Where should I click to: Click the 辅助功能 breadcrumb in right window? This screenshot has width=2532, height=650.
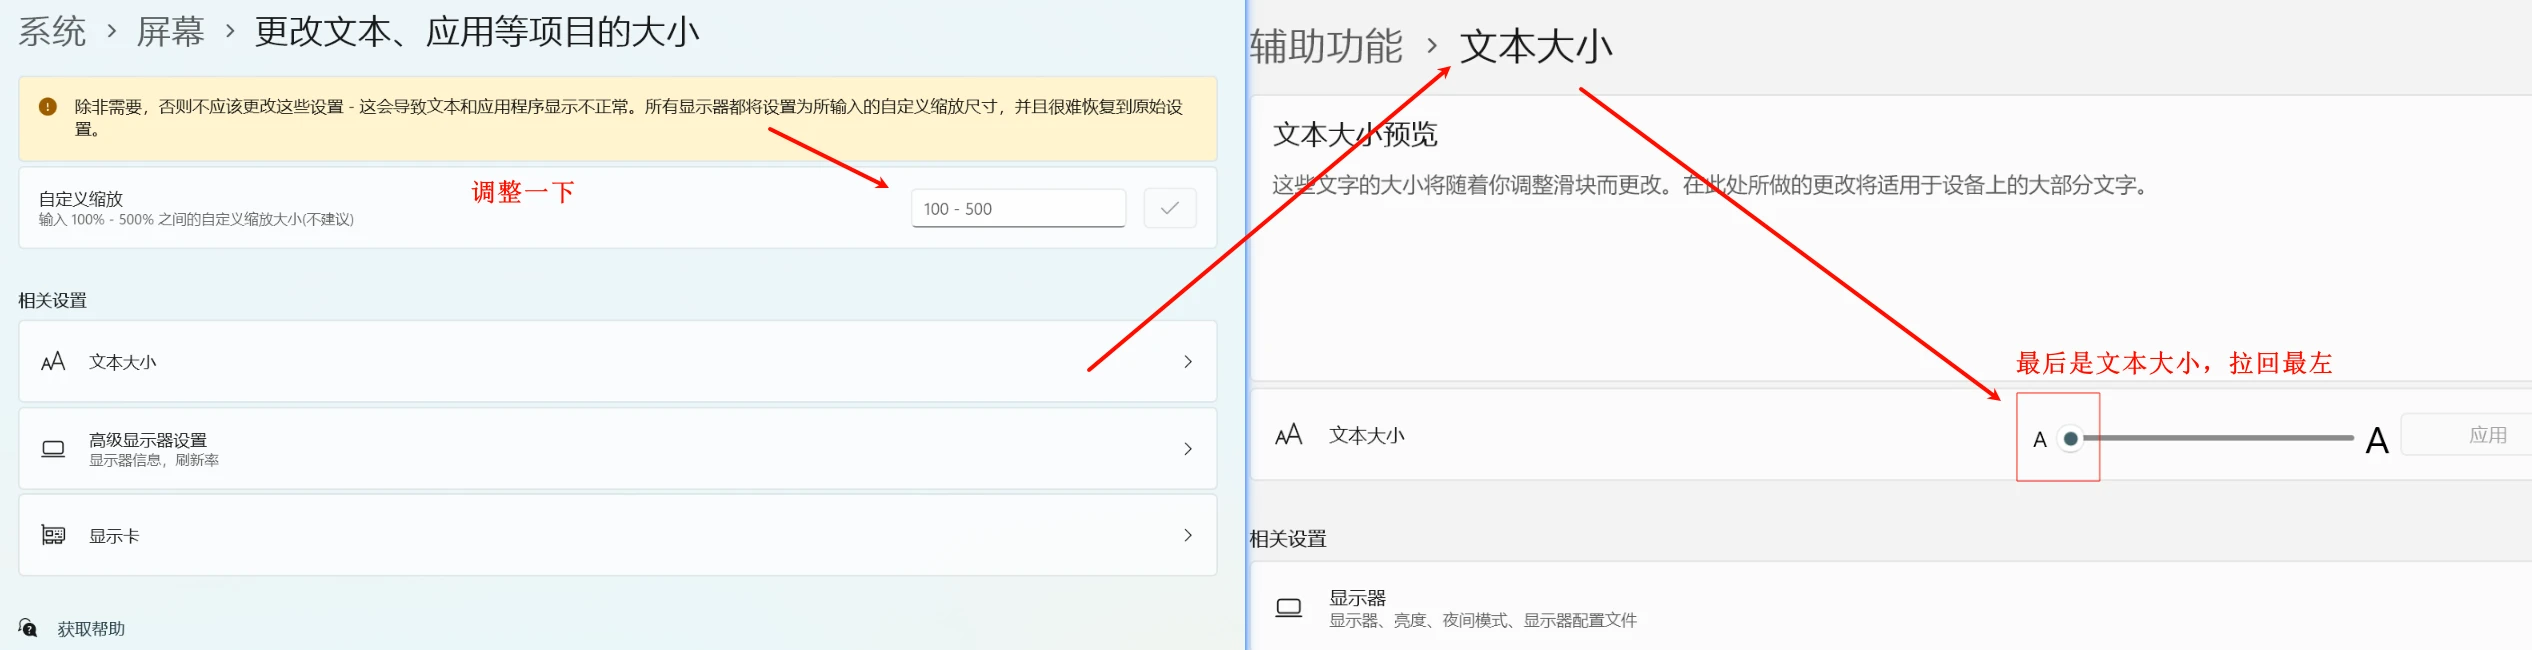point(1326,47)
